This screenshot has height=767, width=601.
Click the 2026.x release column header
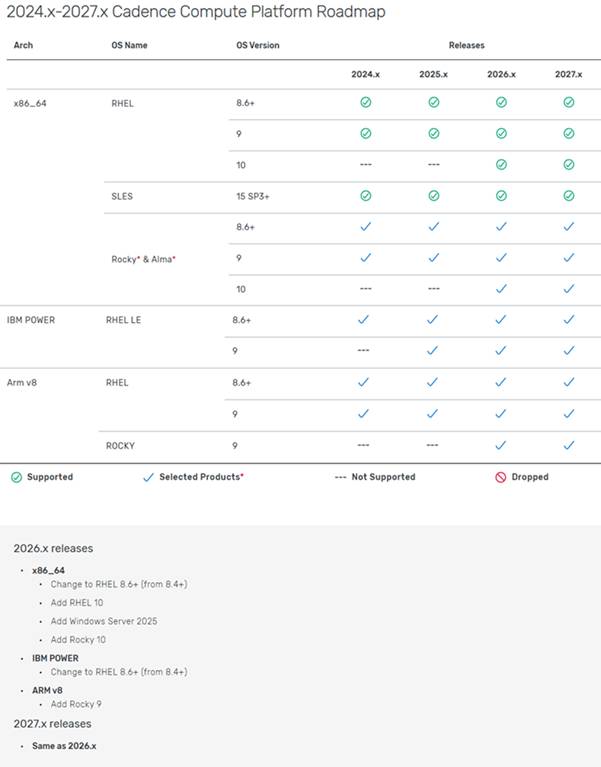coord(501,74)
